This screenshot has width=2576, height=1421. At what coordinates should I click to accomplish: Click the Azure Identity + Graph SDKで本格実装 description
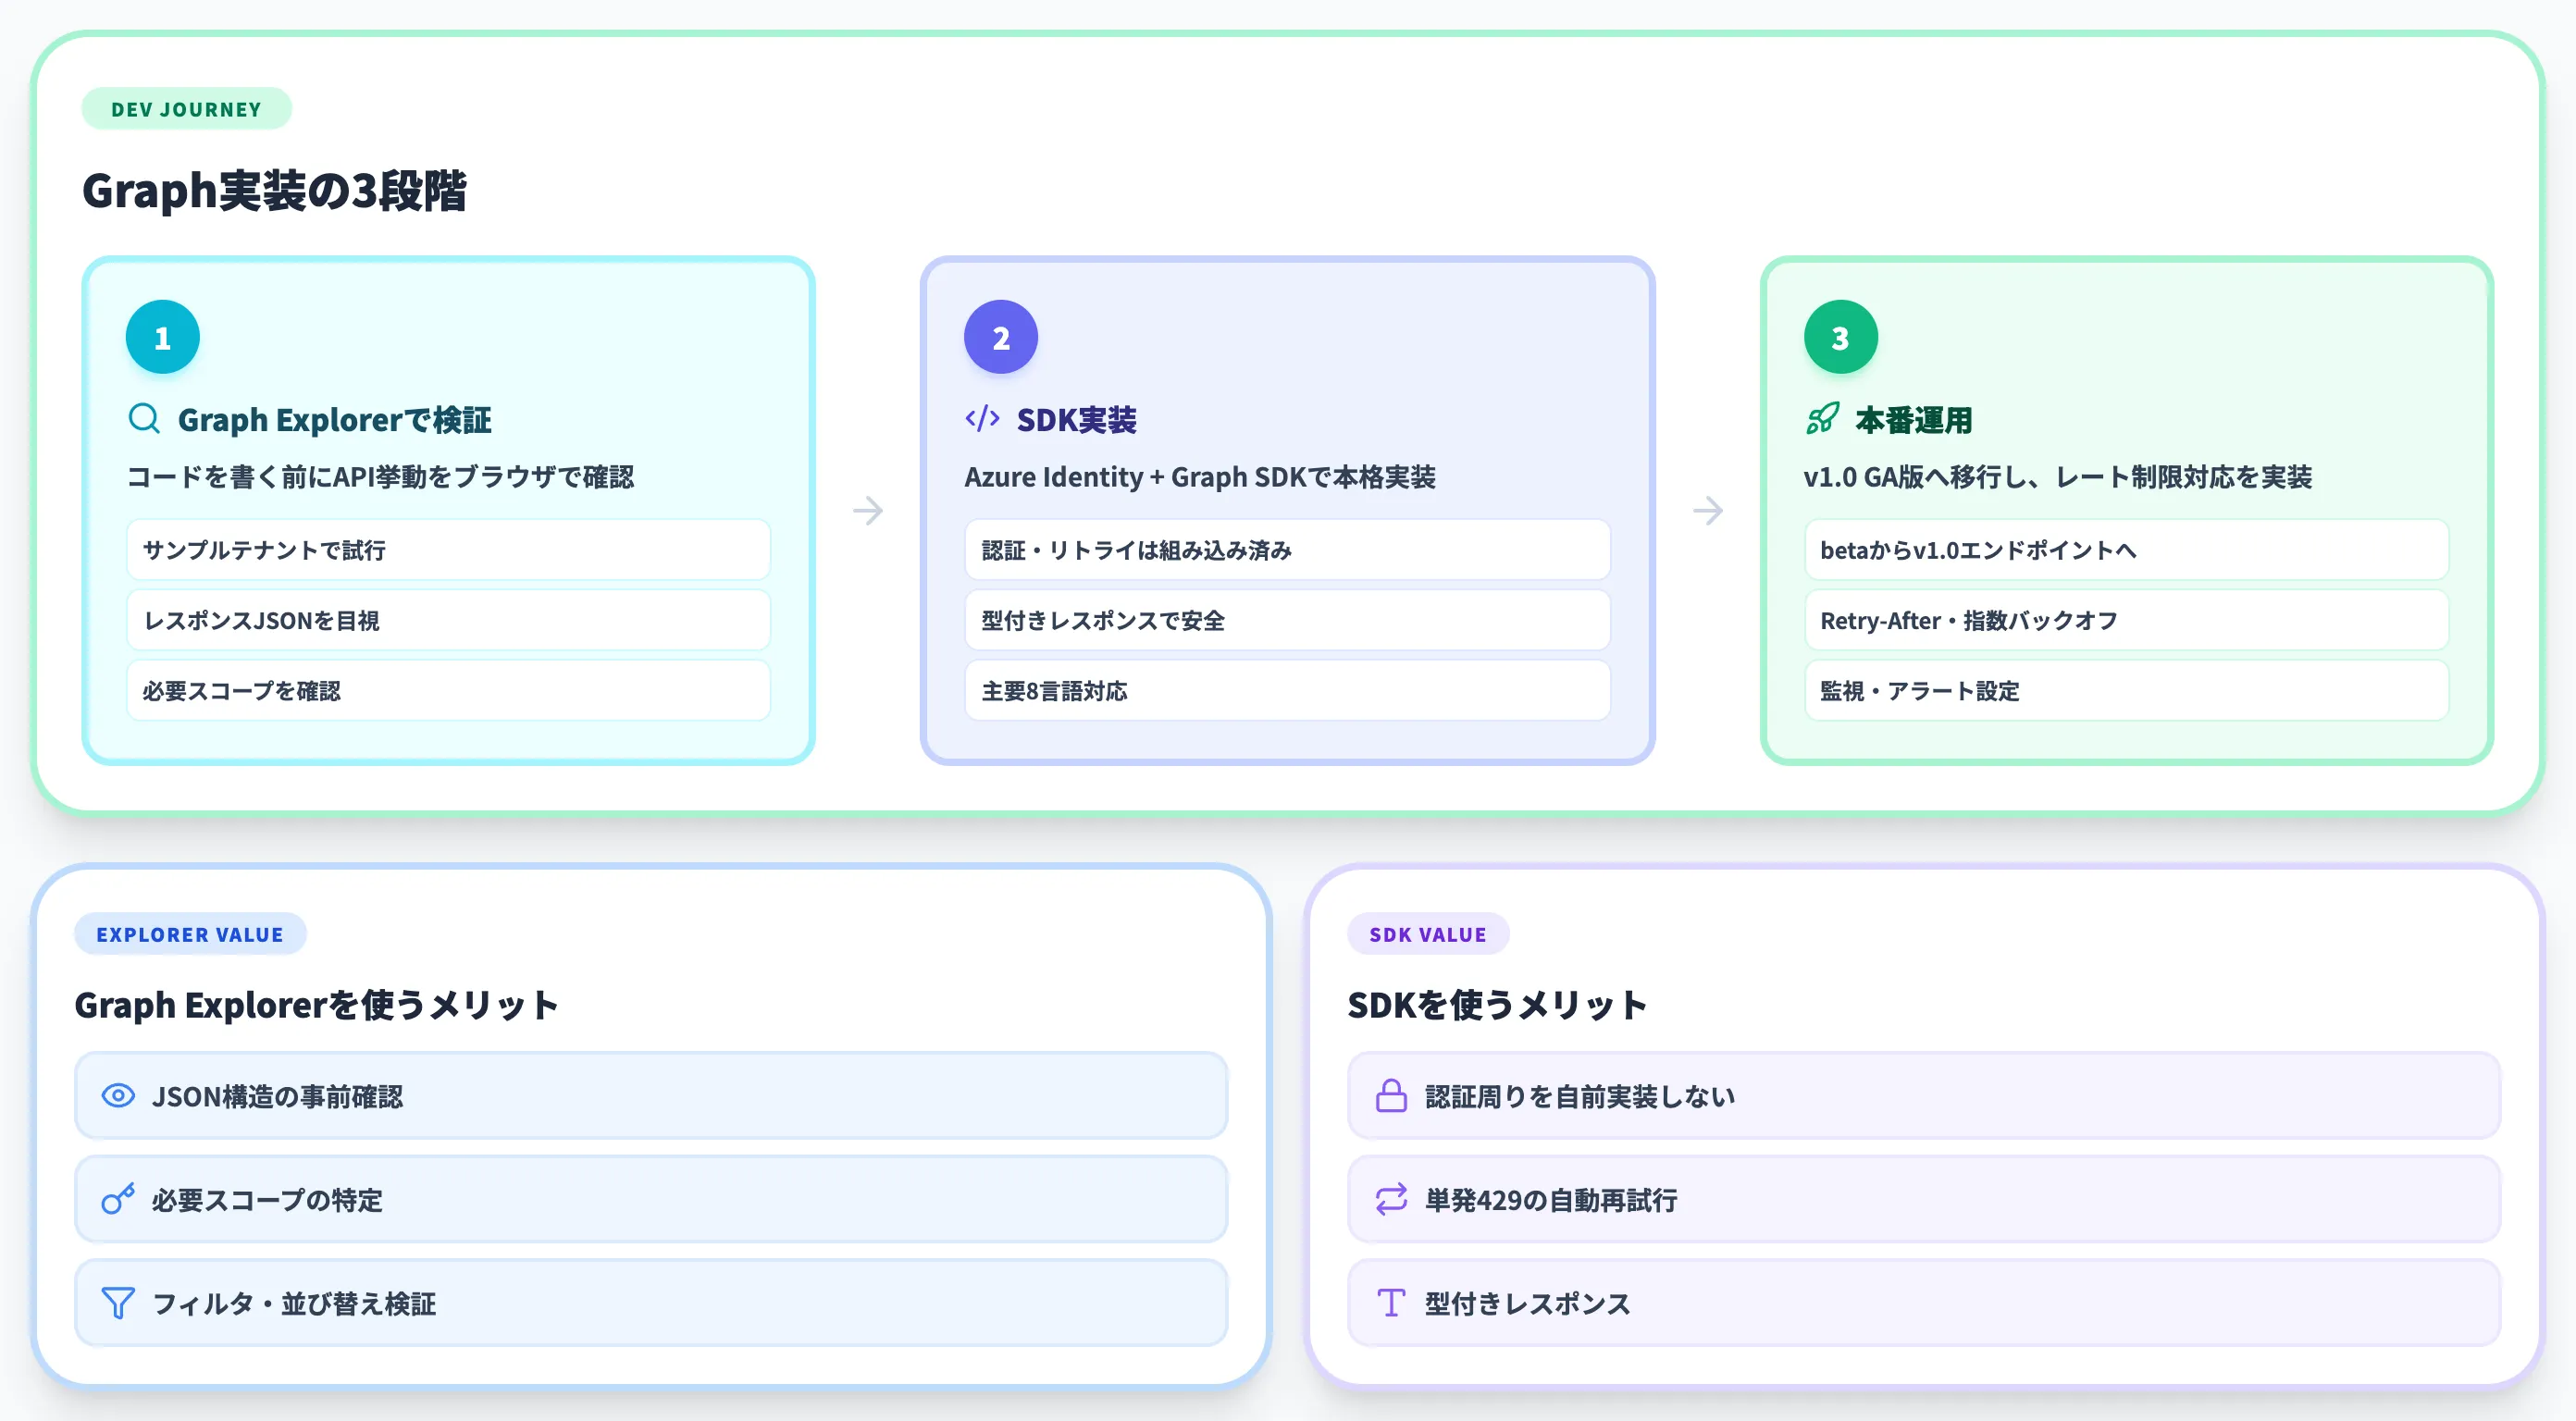click(x=1200, y=477)
